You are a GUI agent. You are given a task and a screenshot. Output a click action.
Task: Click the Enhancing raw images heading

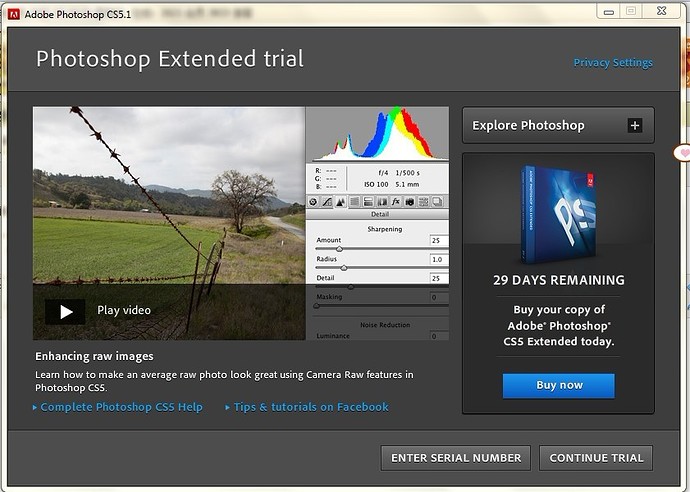pos(94,356)
